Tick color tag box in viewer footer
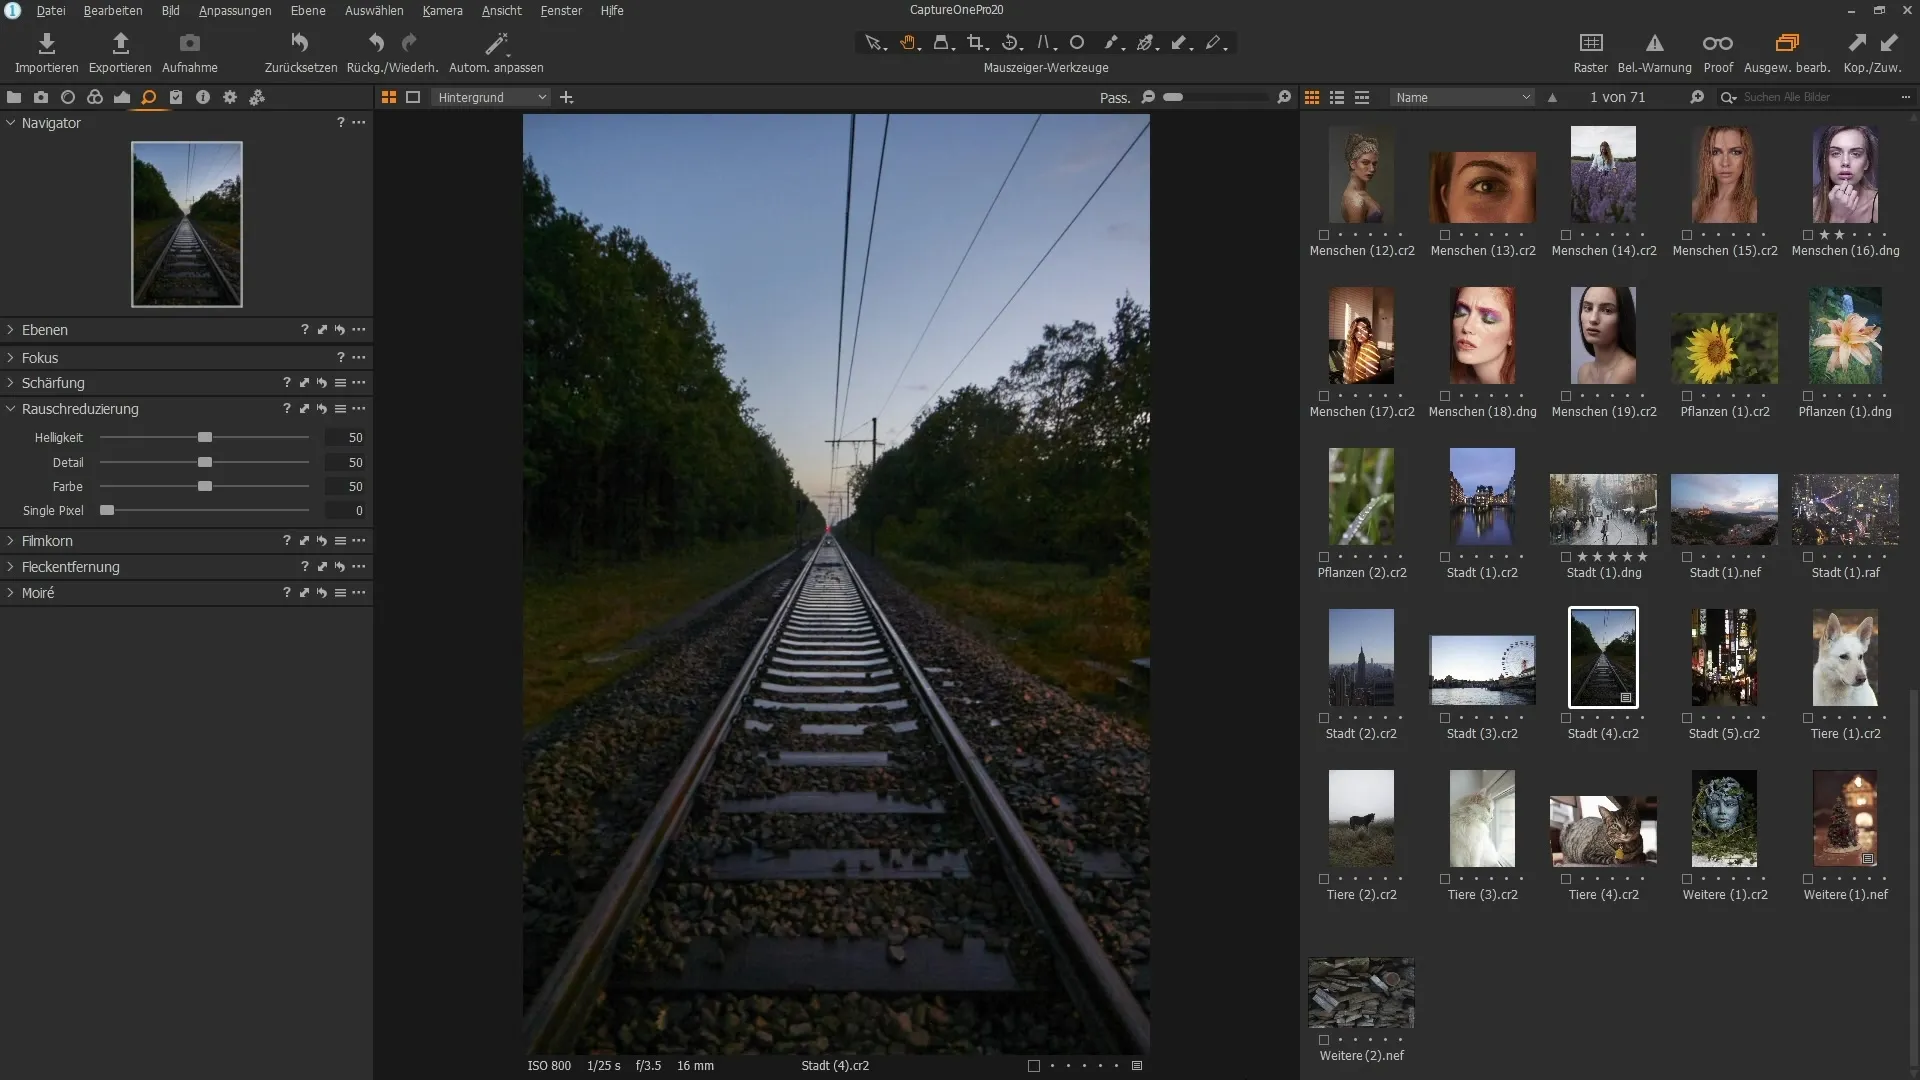 [x=1034, y=1066]
